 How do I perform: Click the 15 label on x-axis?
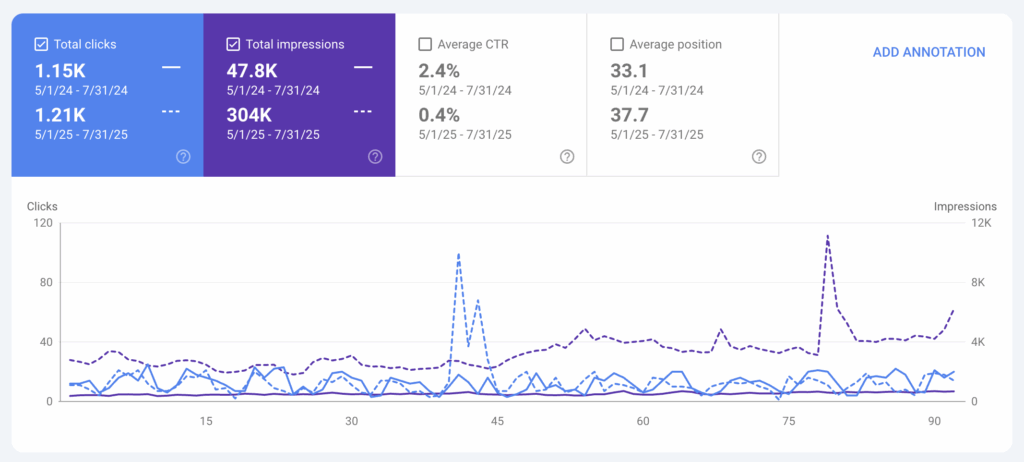point(206,421)
